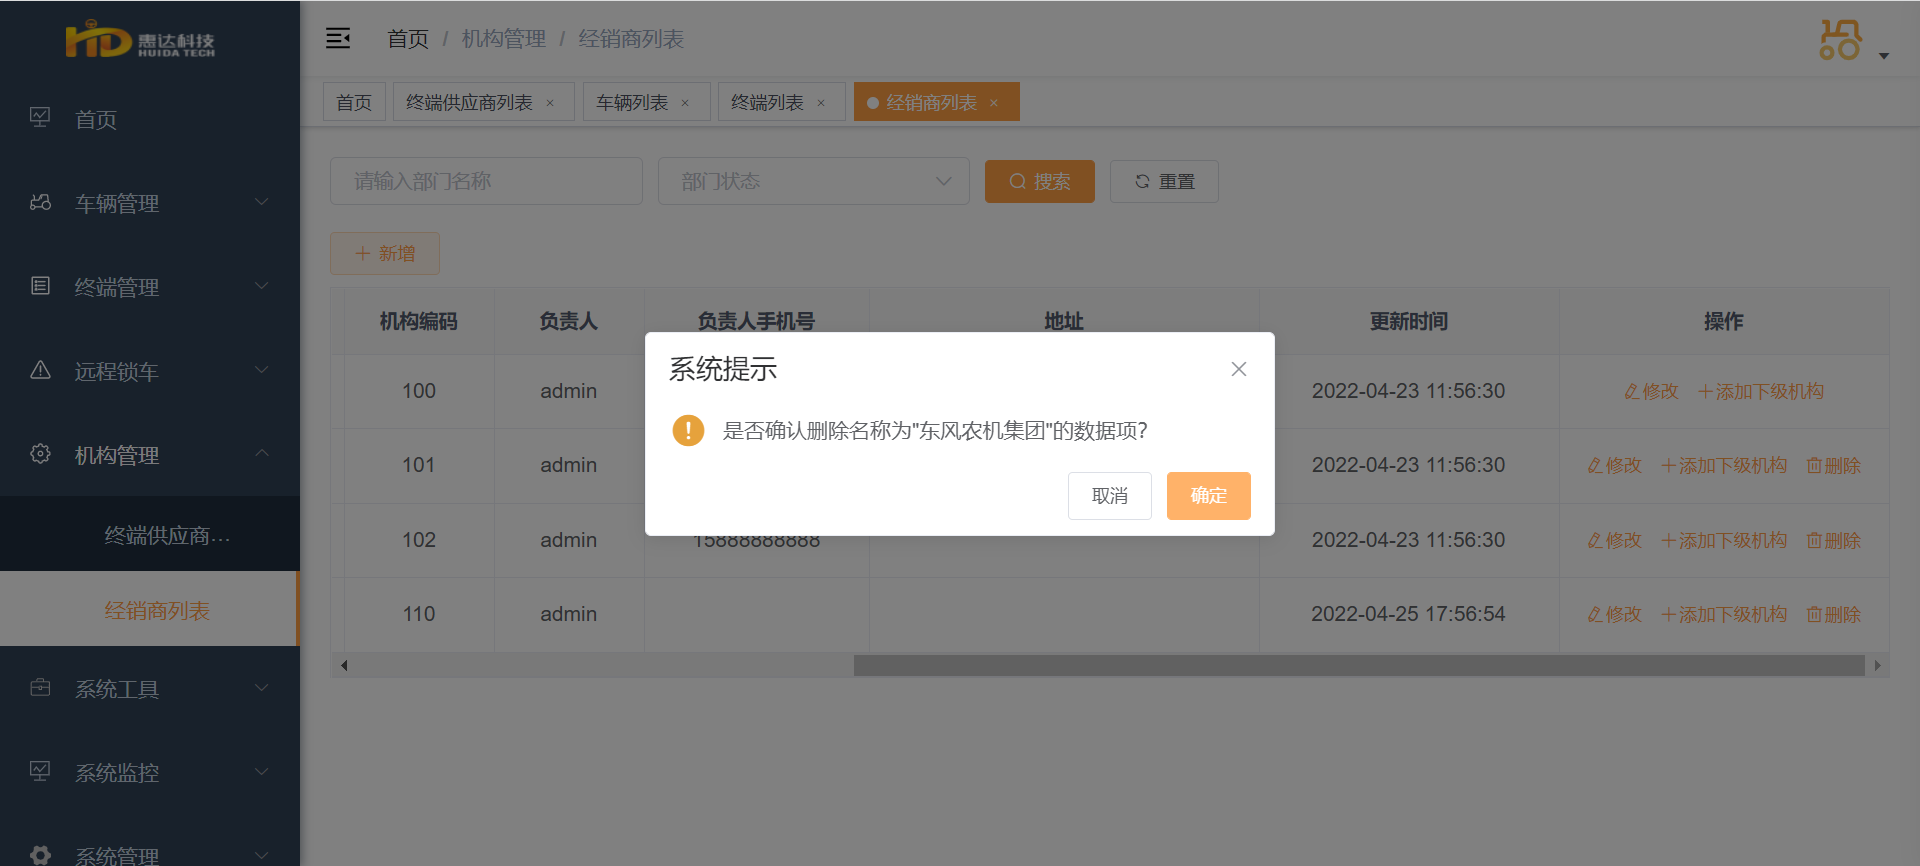Click the dropdown caret beside avatar
The image size is (1920, 866).
click(1884, 56)
